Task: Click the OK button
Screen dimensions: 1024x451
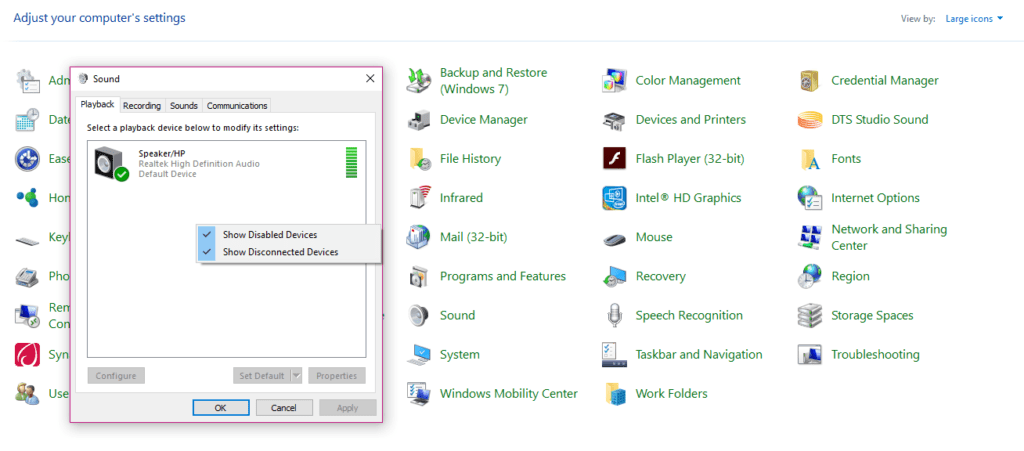Action: coord(221,407)
